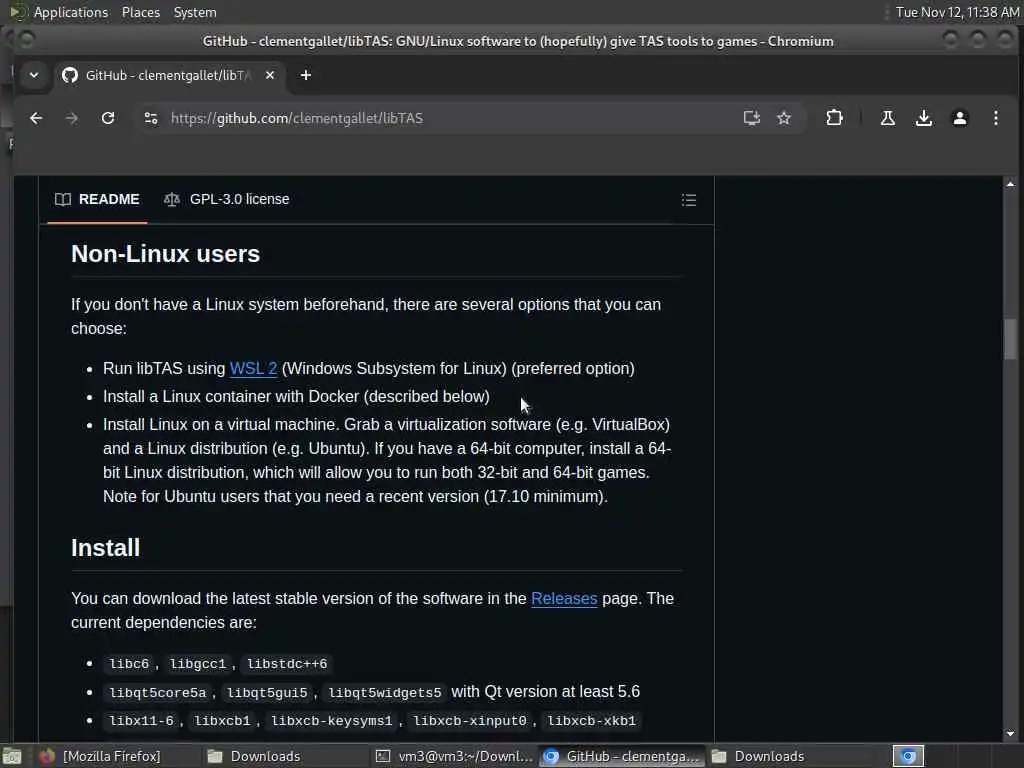This screenshot has height=768, width=1024.
Task: Bookmark this page with the star icon
Action: 784,118
